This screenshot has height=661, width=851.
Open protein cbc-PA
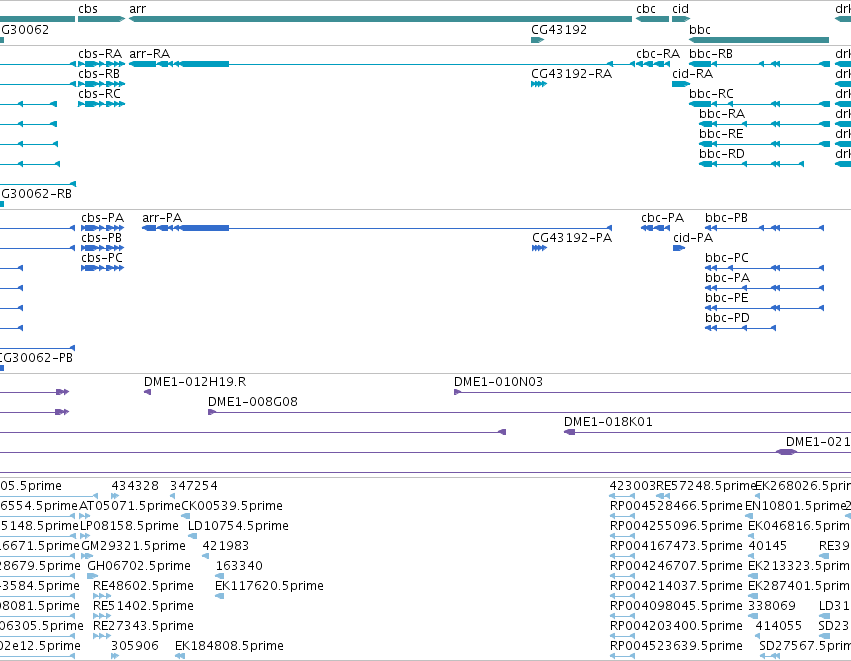(x=663, y=218)
